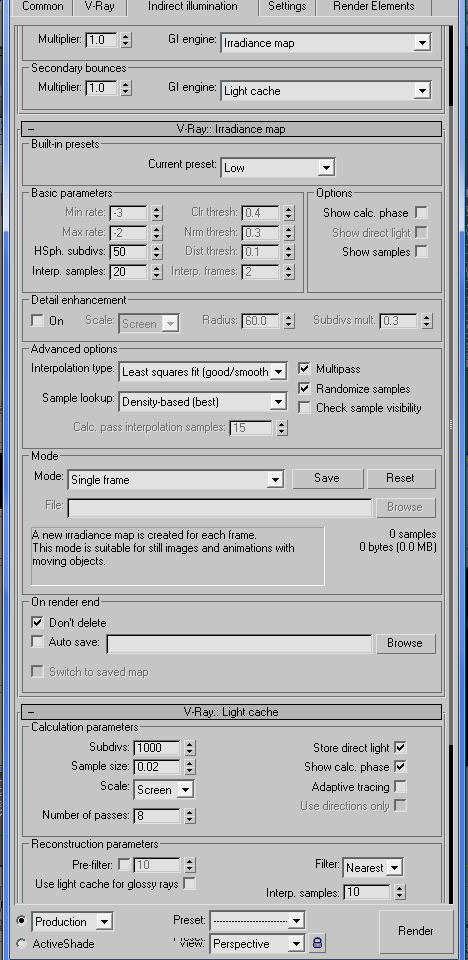468x960 pixels.
Task: Click primary Multiplier spinner arrows
Action: tap(126, 40)
